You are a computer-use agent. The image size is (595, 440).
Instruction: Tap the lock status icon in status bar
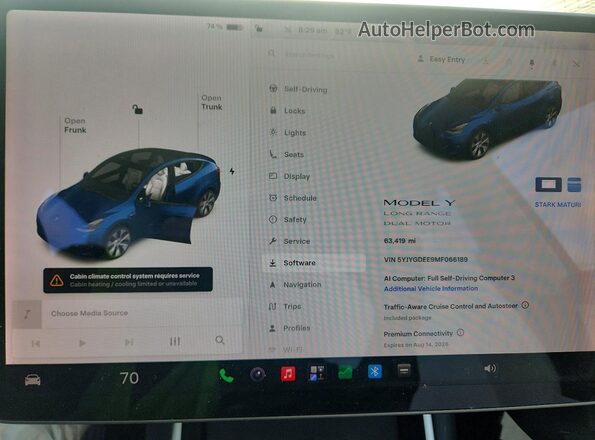coord(259,28)
